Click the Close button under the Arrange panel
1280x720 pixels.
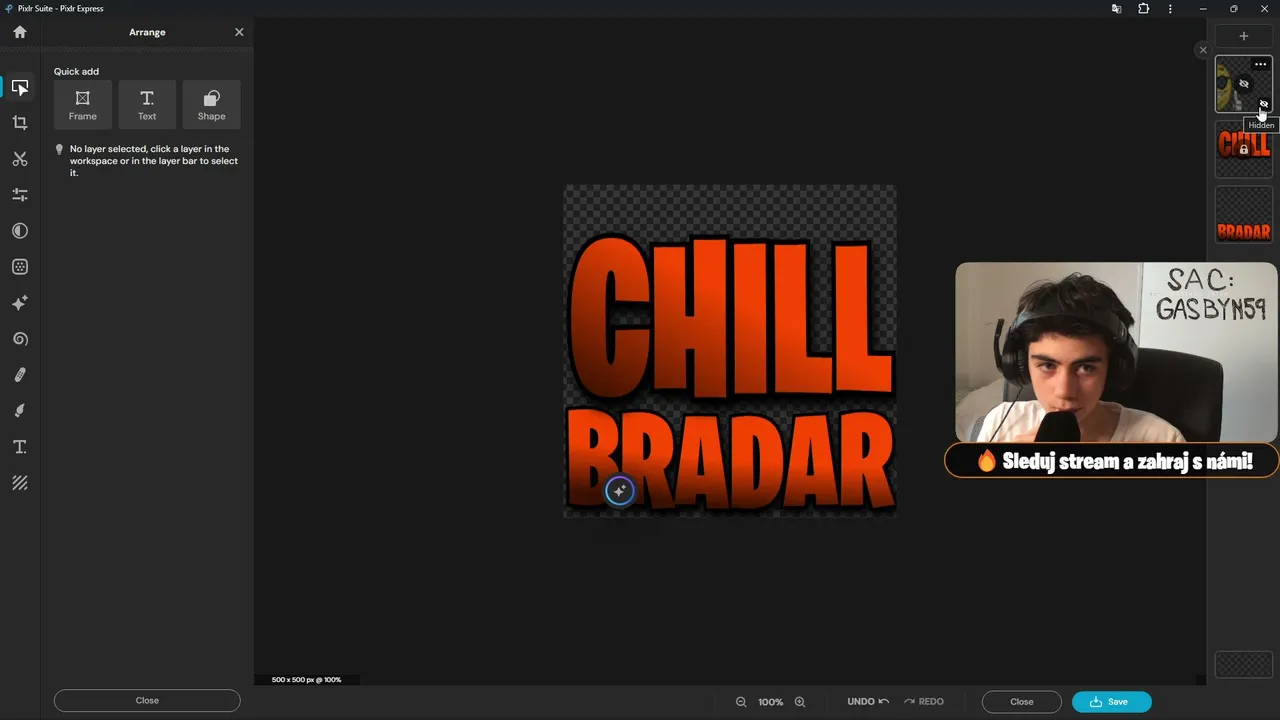[x=147, y=701]
